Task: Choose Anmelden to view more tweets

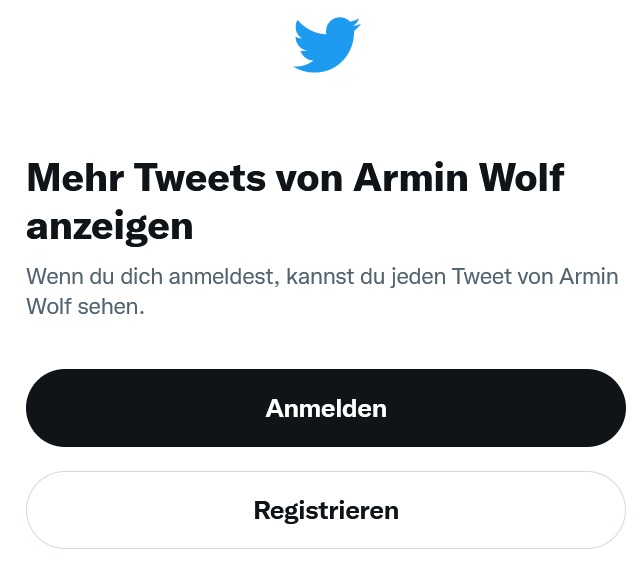Action: pyautogui.click(x=326, y=408)
